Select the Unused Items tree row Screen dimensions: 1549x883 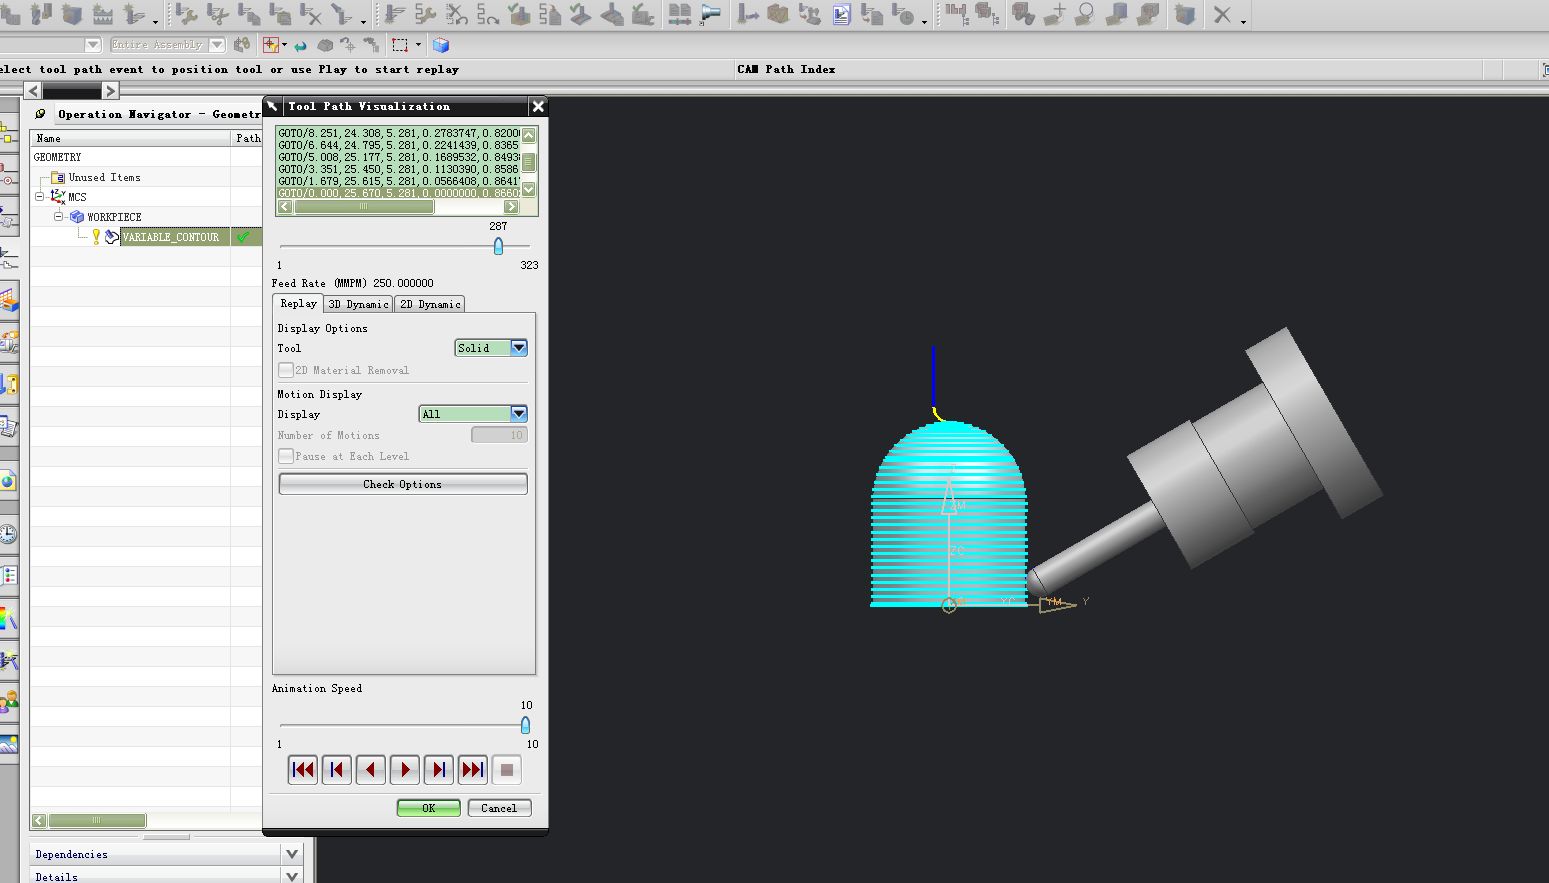click(146, 177)
